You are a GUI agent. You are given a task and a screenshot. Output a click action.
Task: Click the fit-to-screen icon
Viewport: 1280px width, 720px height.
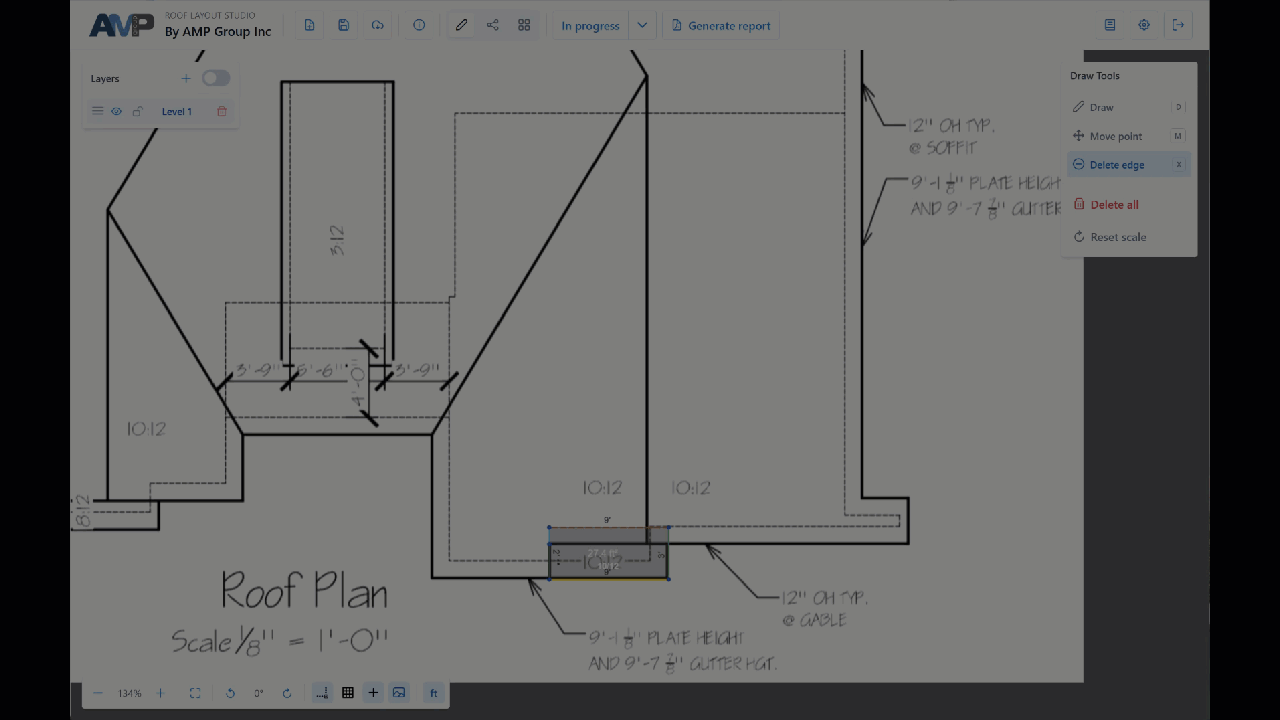(x=195, y=693)
